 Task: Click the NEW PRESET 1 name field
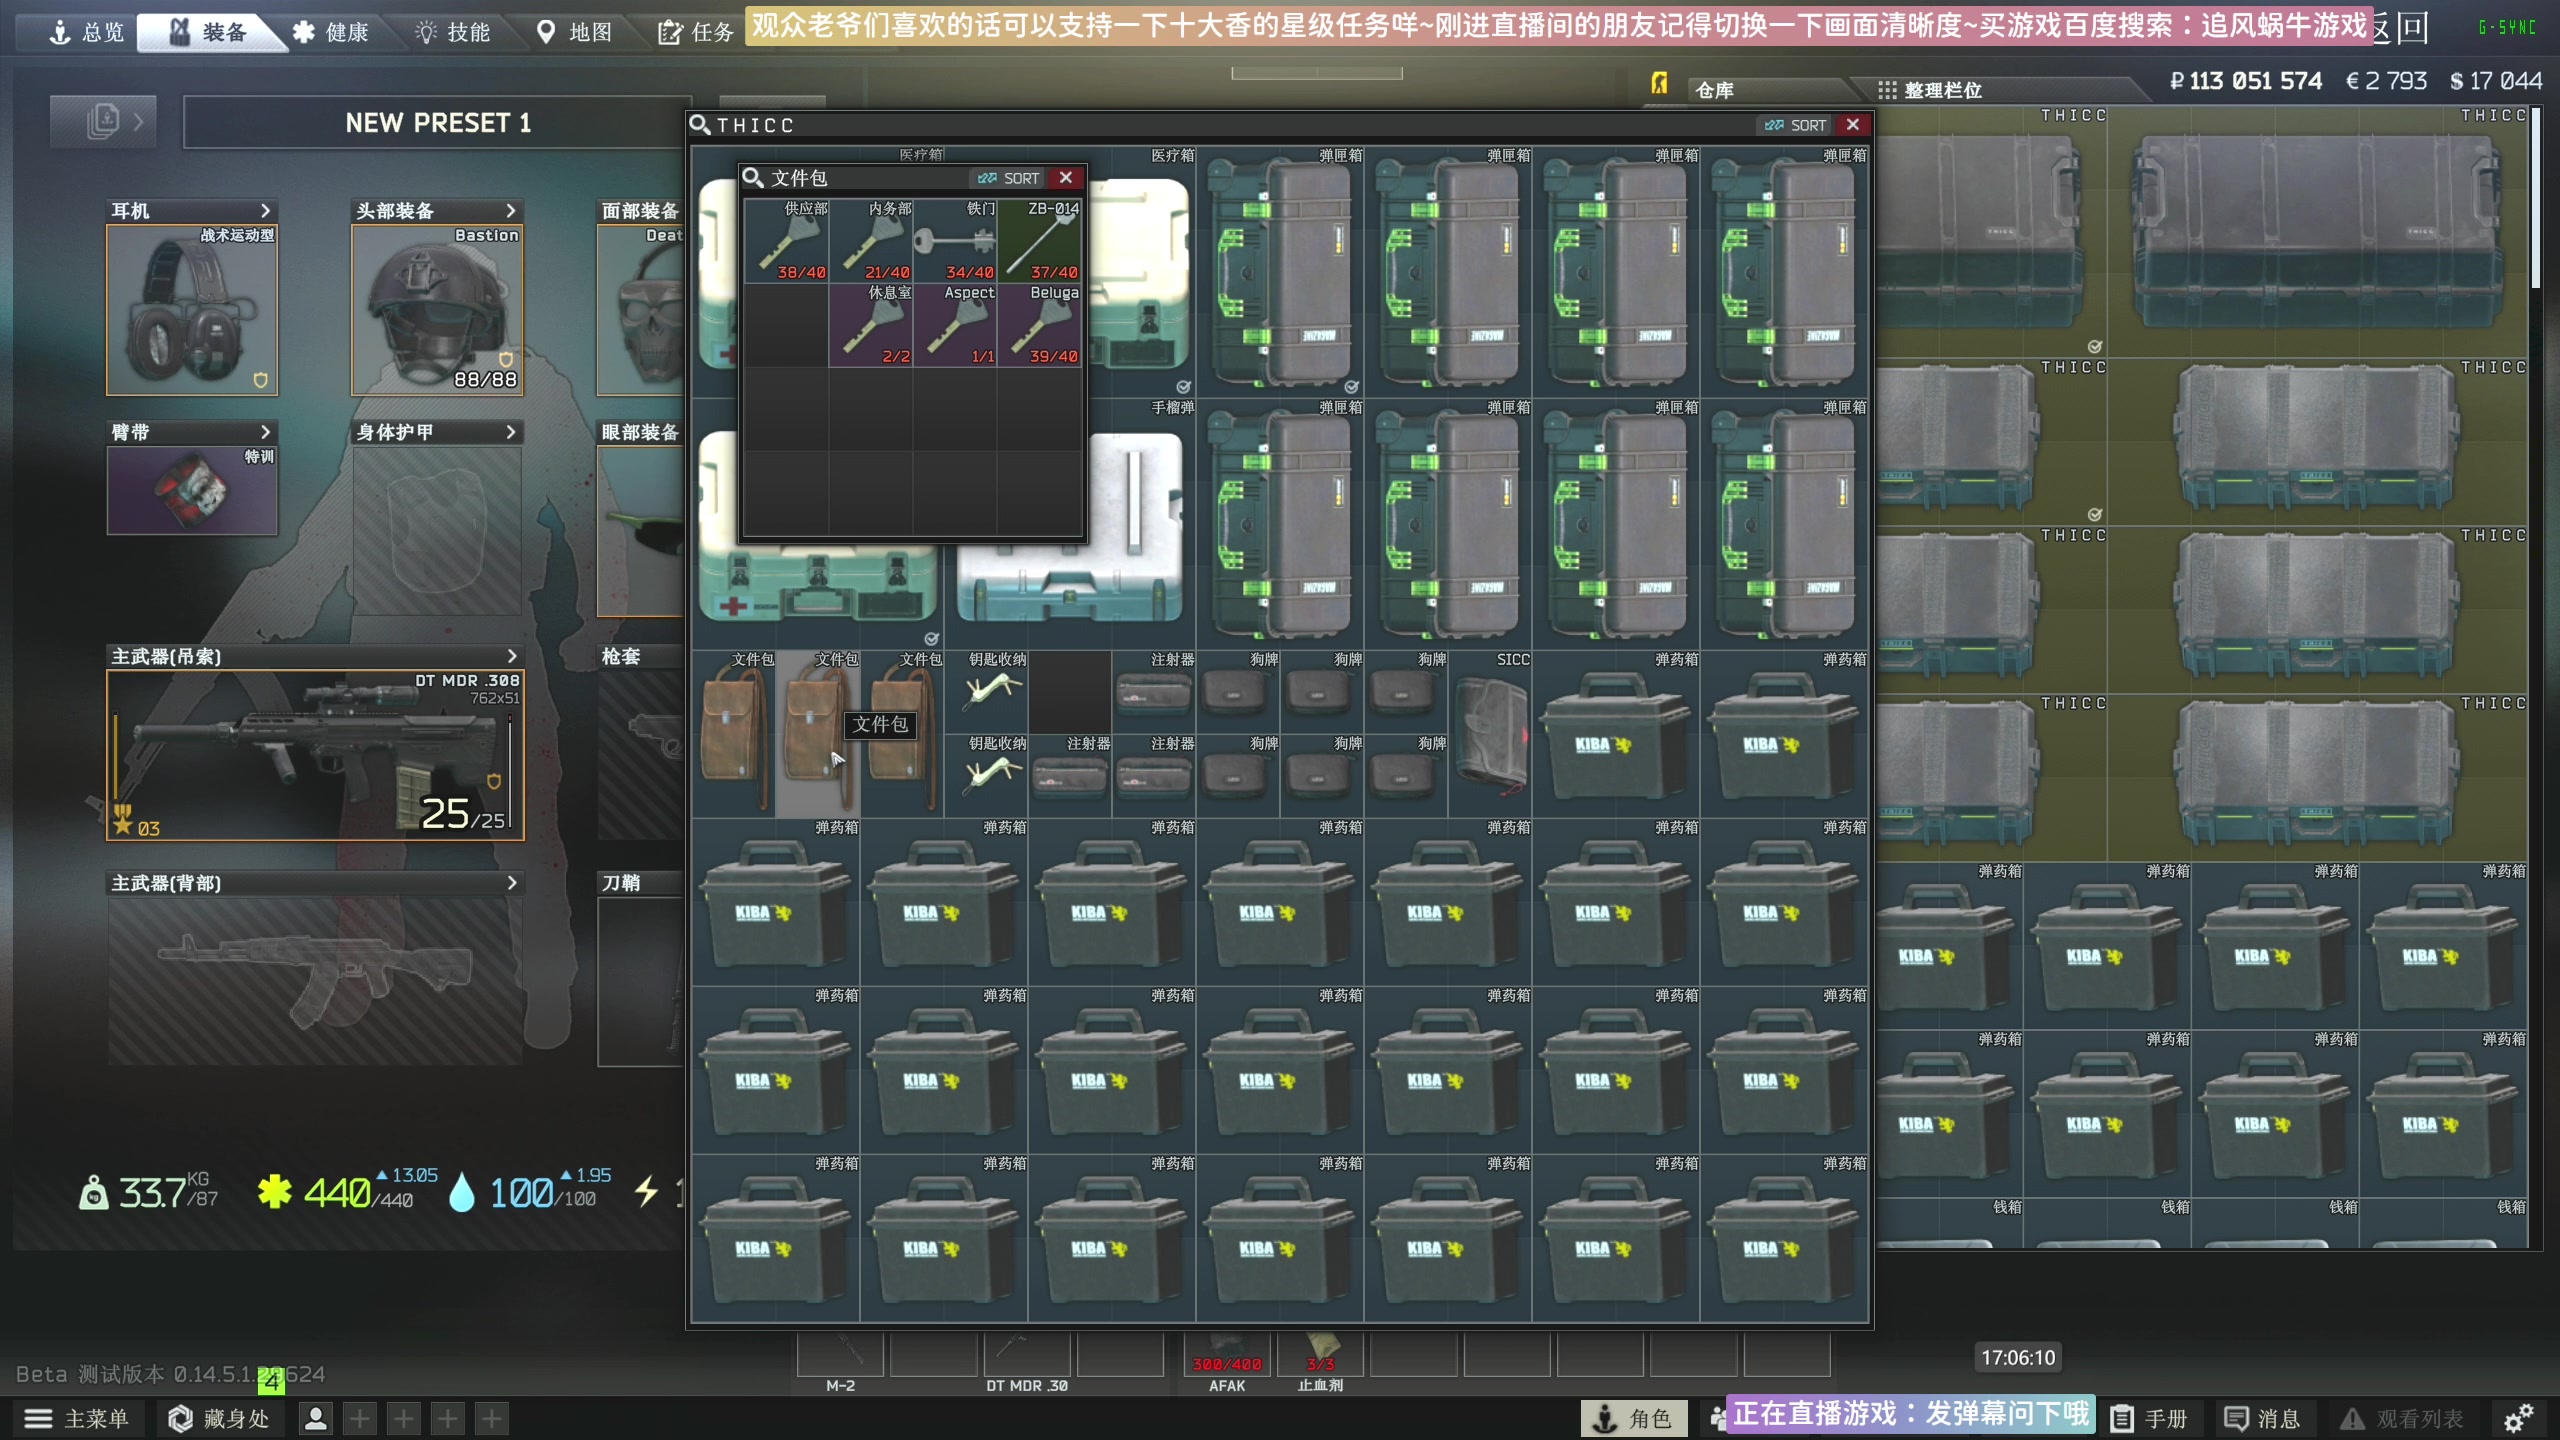coord(437,123)
